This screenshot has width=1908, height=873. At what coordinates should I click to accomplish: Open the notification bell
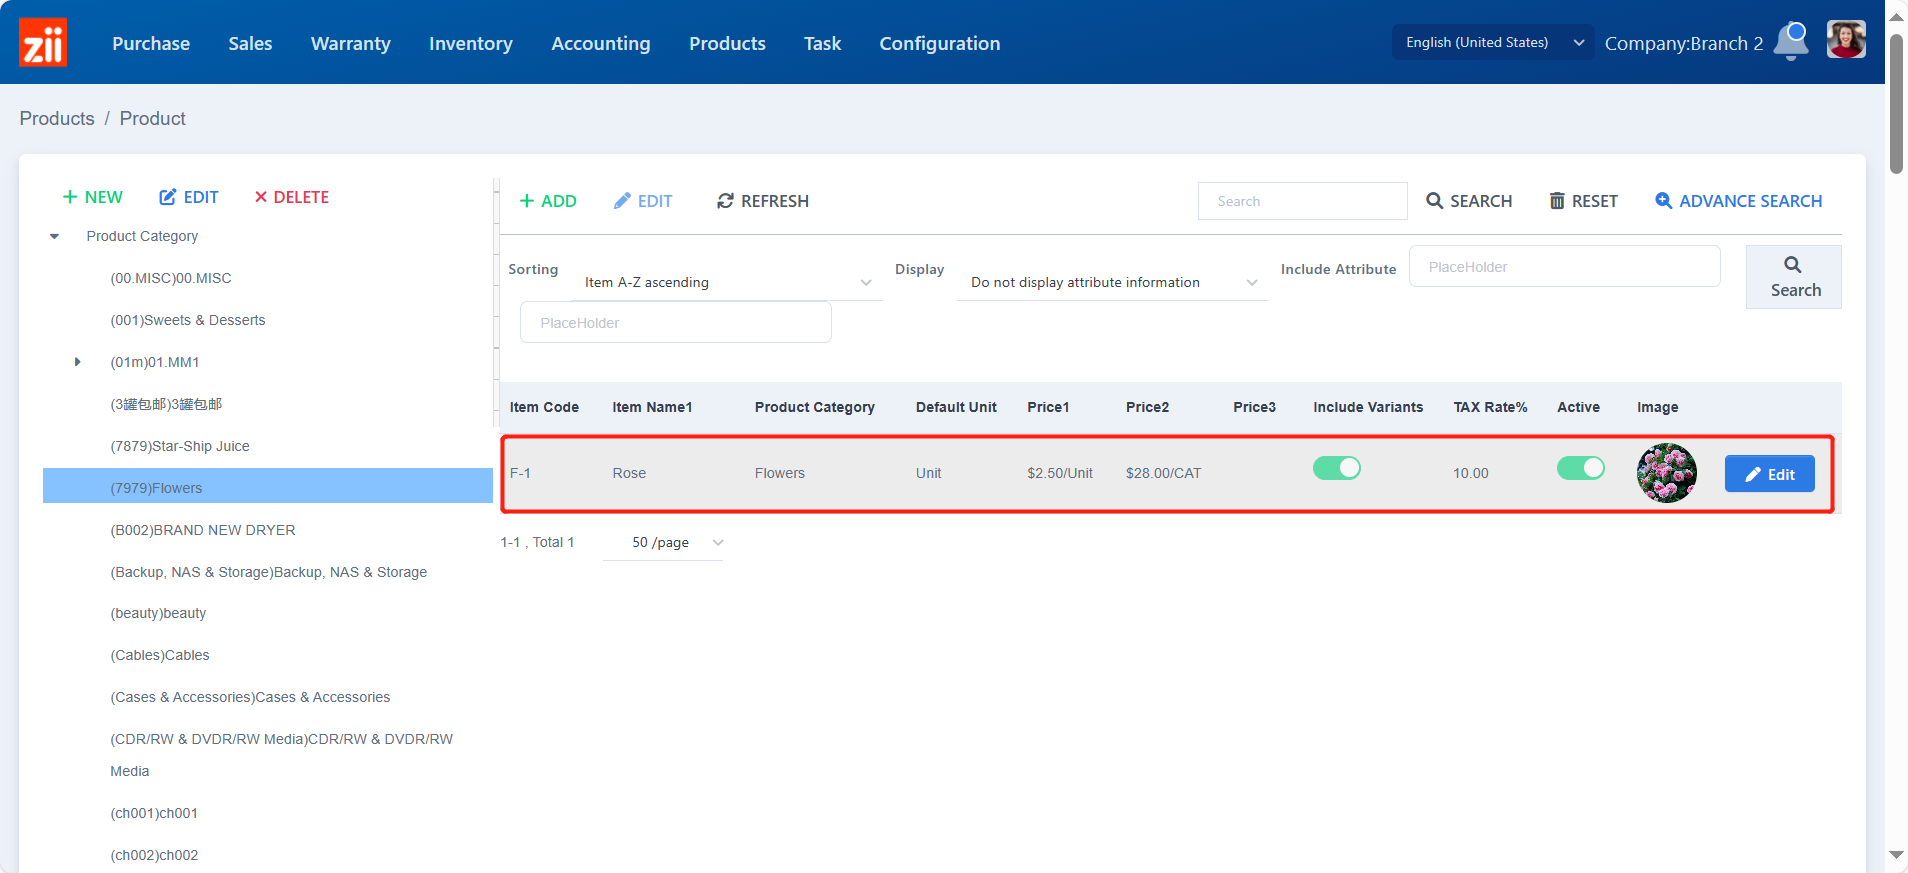click(1792, 42)
